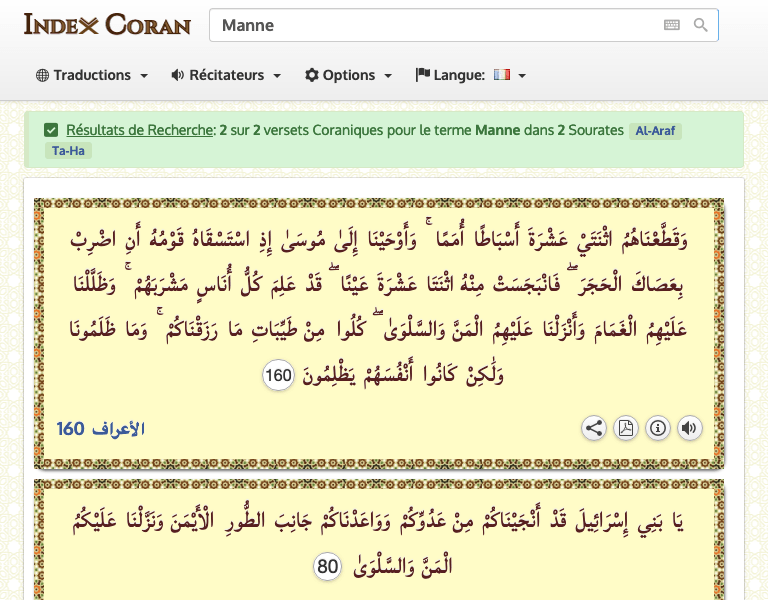This screenshot has height=600, width=768.
Task: Share verse Al-Araf 160
Action: (x=594, y=429)
